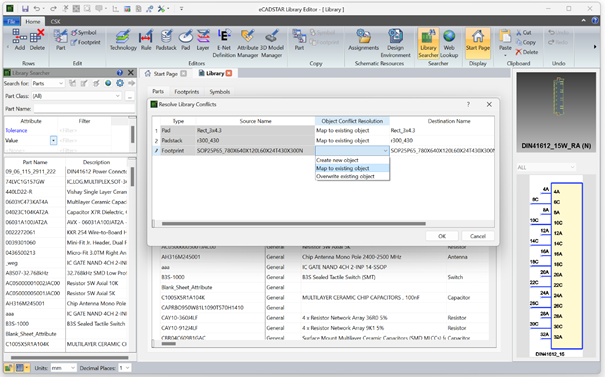
Task: Click the Paste icon in Clipboard group
Action: 505,40
